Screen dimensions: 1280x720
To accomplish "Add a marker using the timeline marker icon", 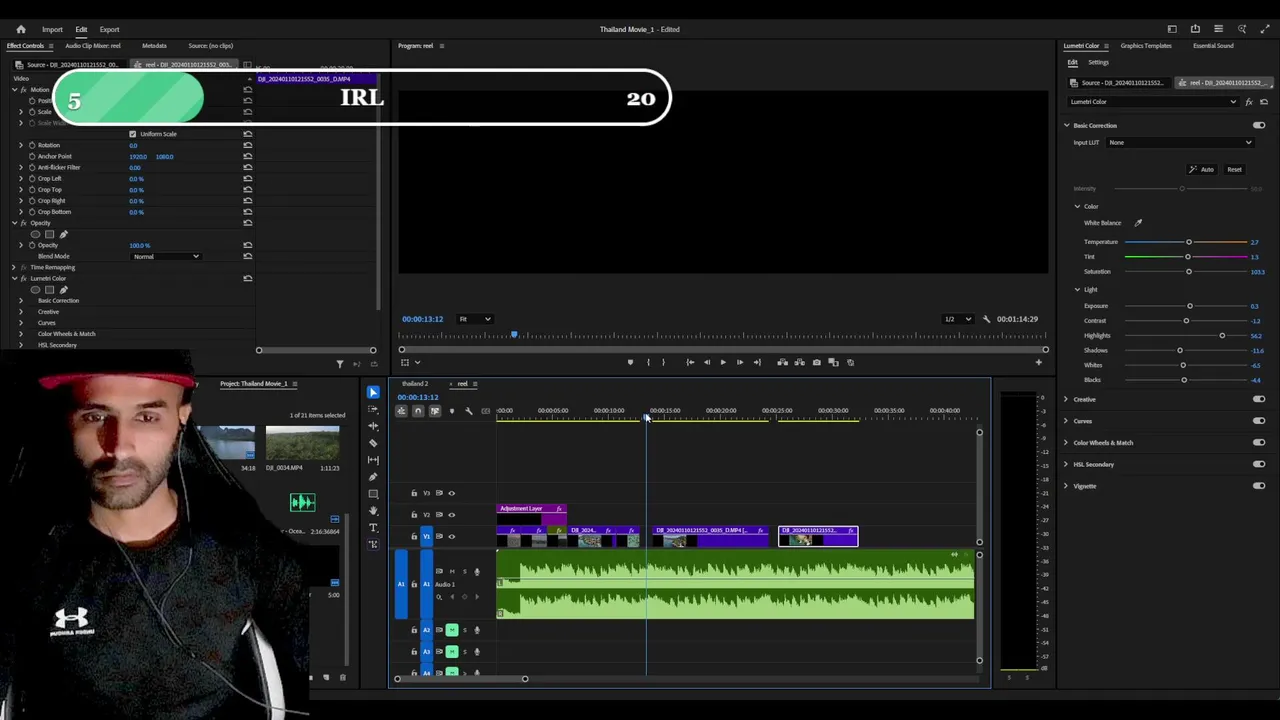I will (452, 411).
